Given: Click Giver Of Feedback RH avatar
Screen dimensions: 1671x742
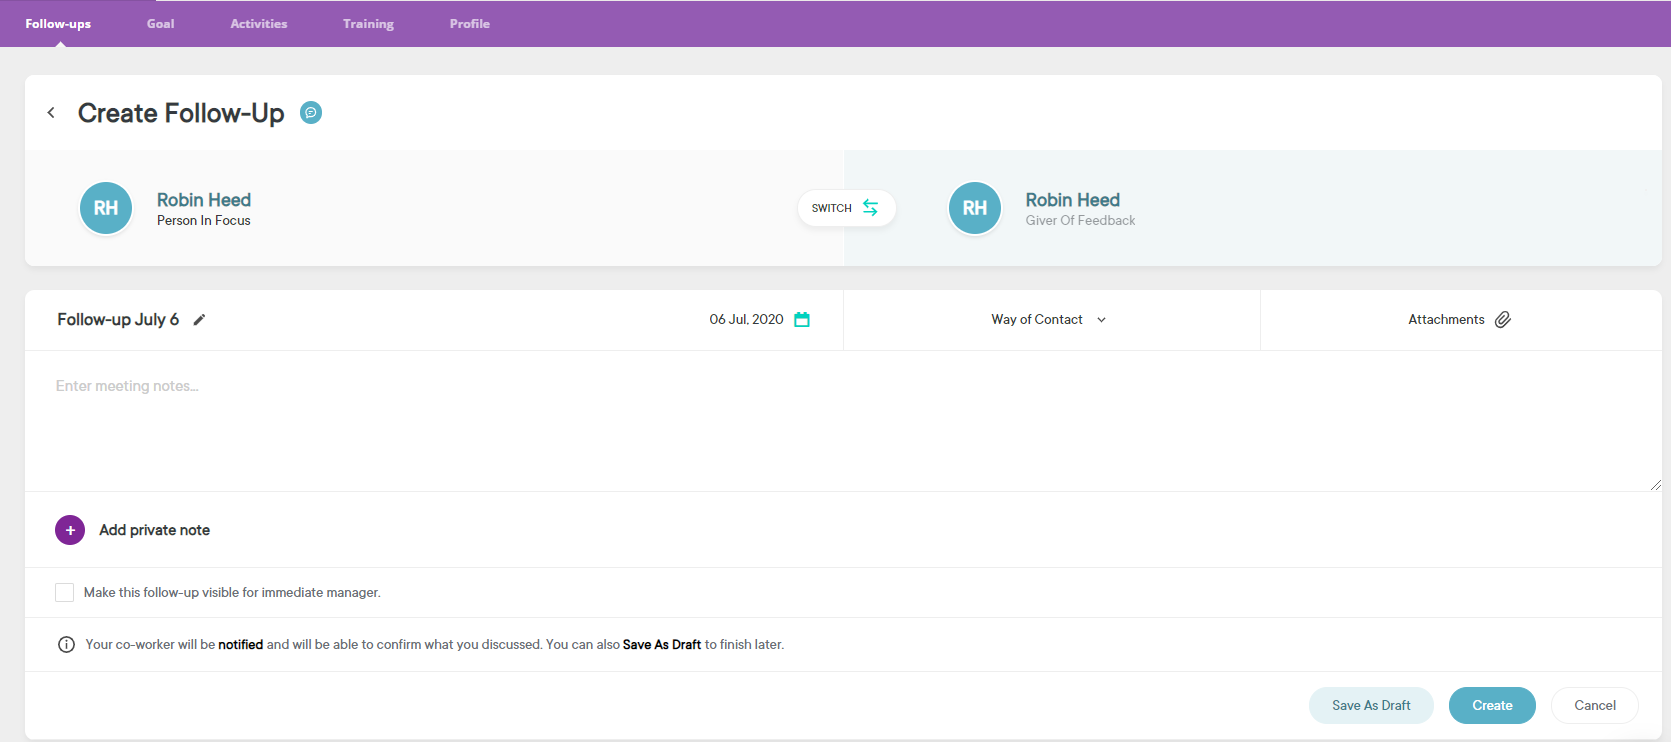Looking at the screenshot, I should [975, 208].
